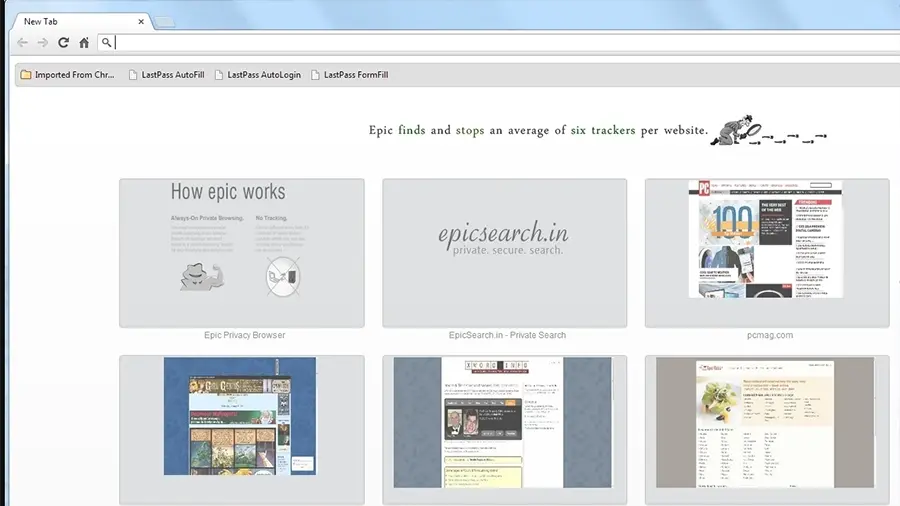Go forward with the forward arrow
900x506 pixels.
(43, 42)
